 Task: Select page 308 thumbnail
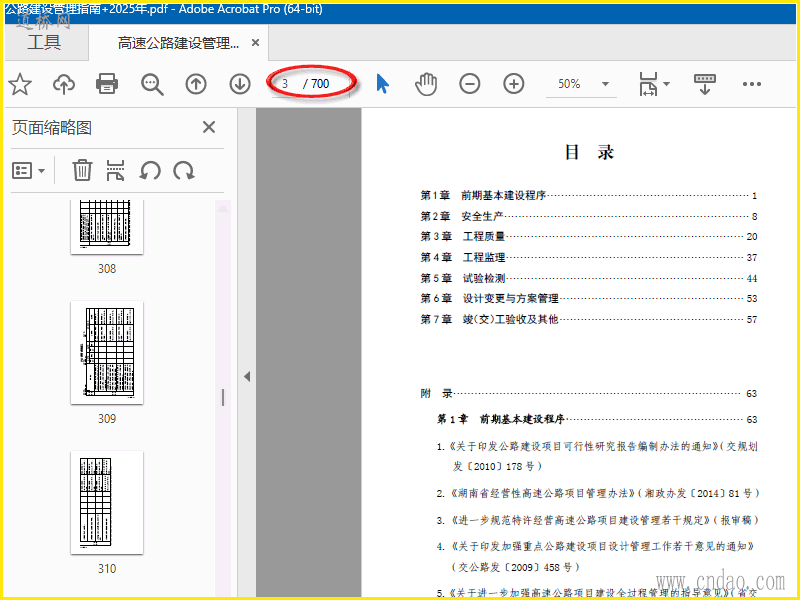click(x=107, y=226)
